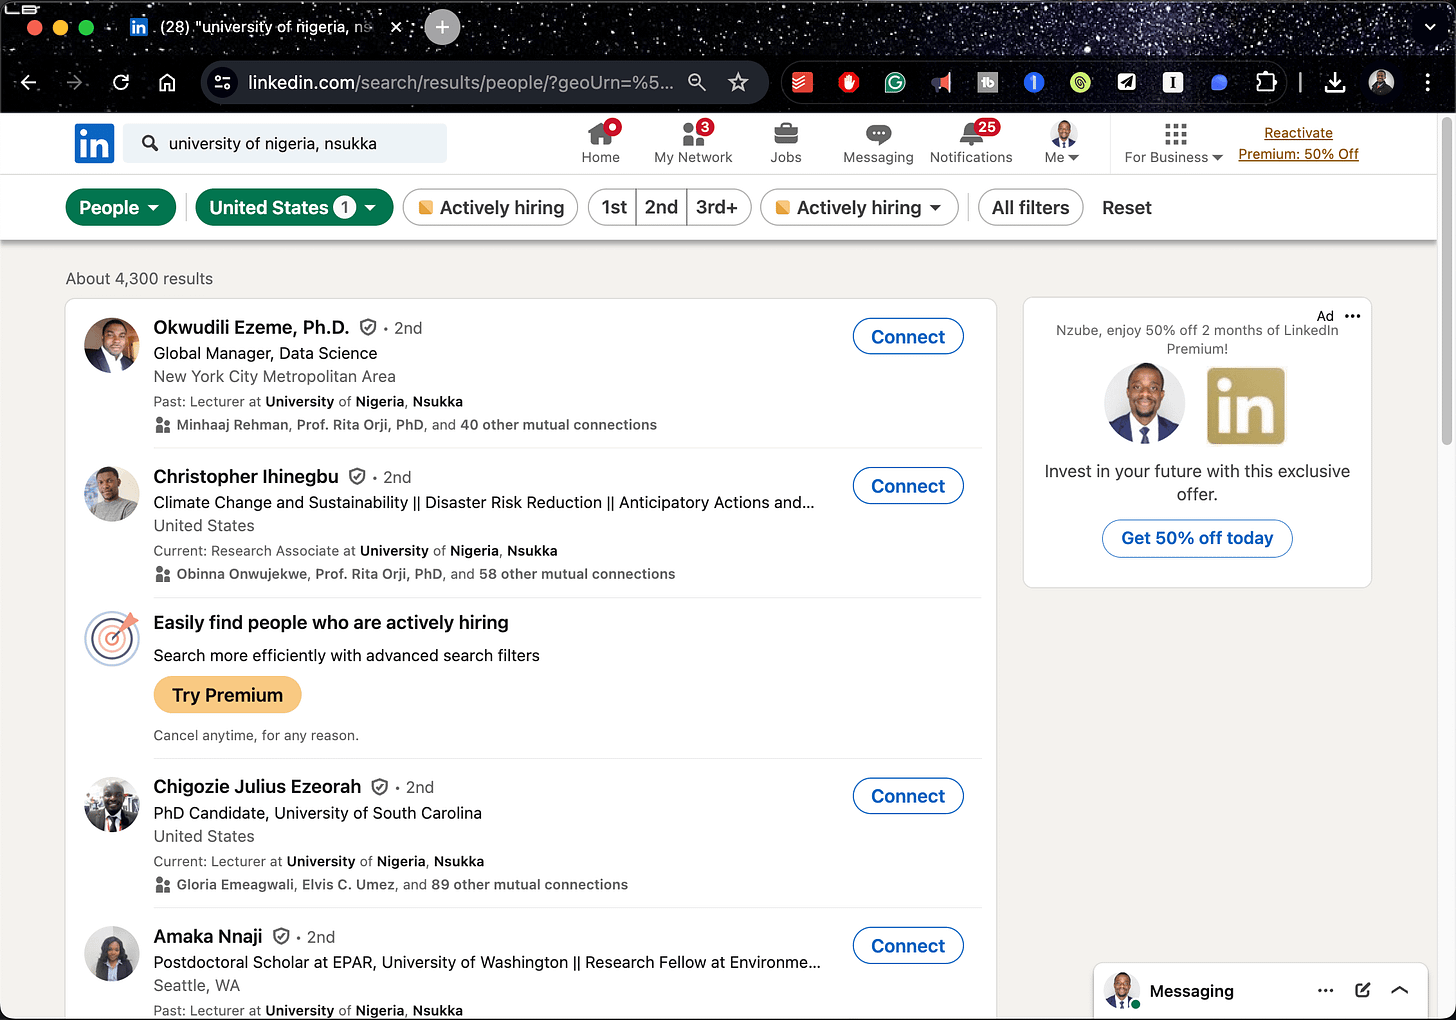
Task: Click the browser back arrow
Action: pyautogui.click(x=29, y=82)
